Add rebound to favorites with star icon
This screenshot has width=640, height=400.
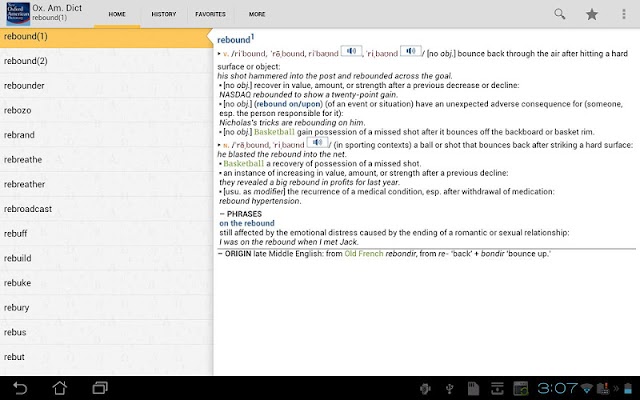click(591, 14)
